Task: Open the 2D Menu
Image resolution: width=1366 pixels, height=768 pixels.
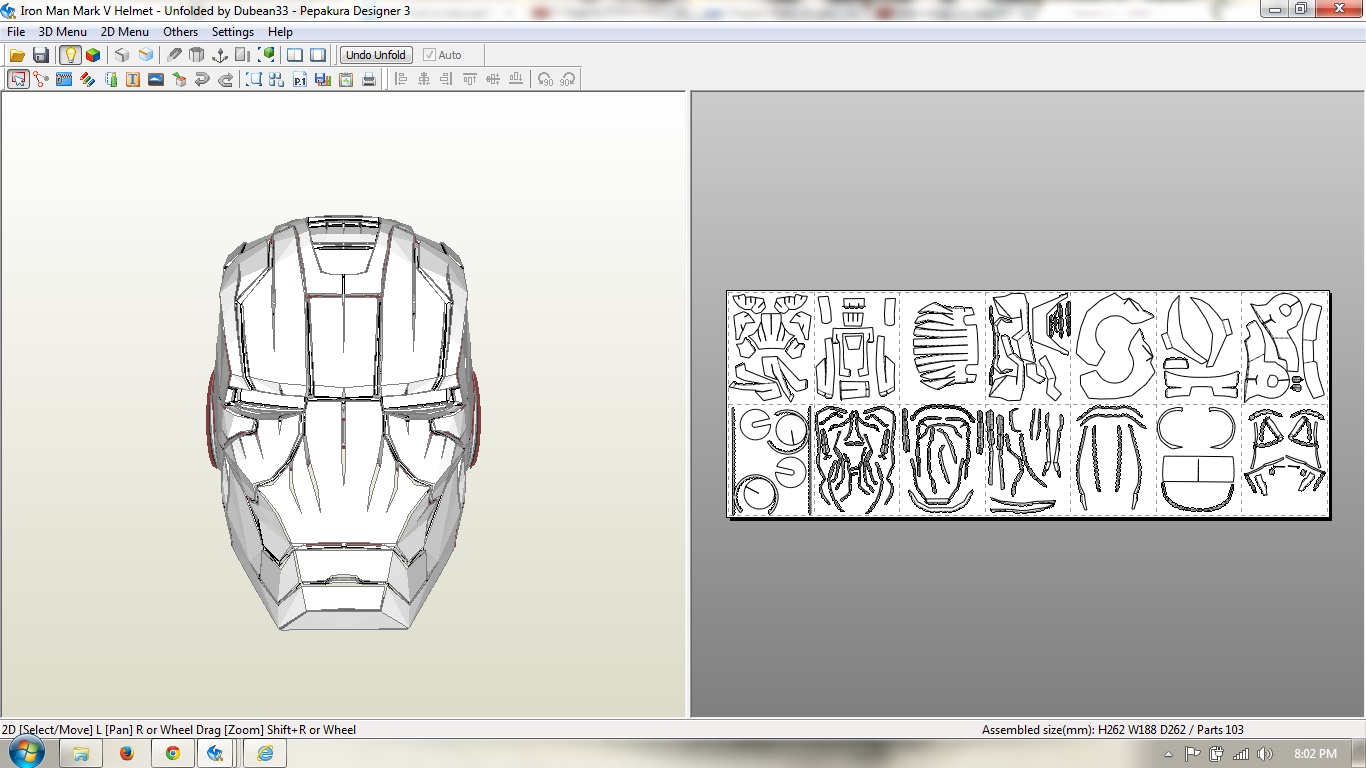Action: pyautogui.click(x=125, y=32)
